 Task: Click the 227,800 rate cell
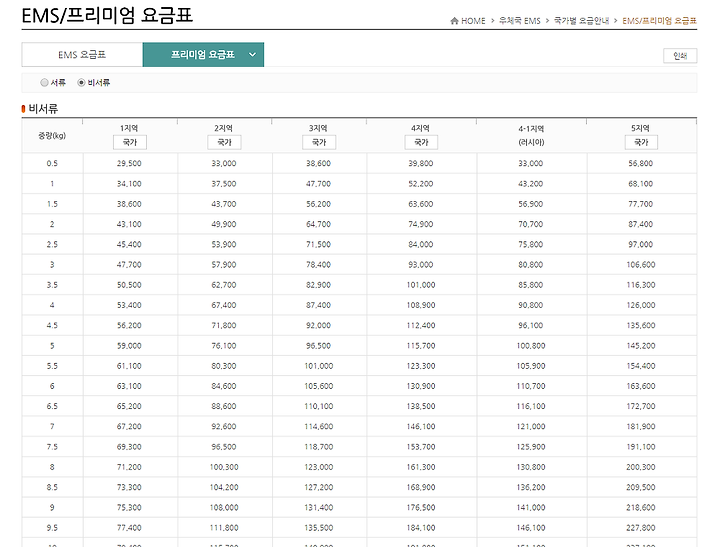pos(641,528)
